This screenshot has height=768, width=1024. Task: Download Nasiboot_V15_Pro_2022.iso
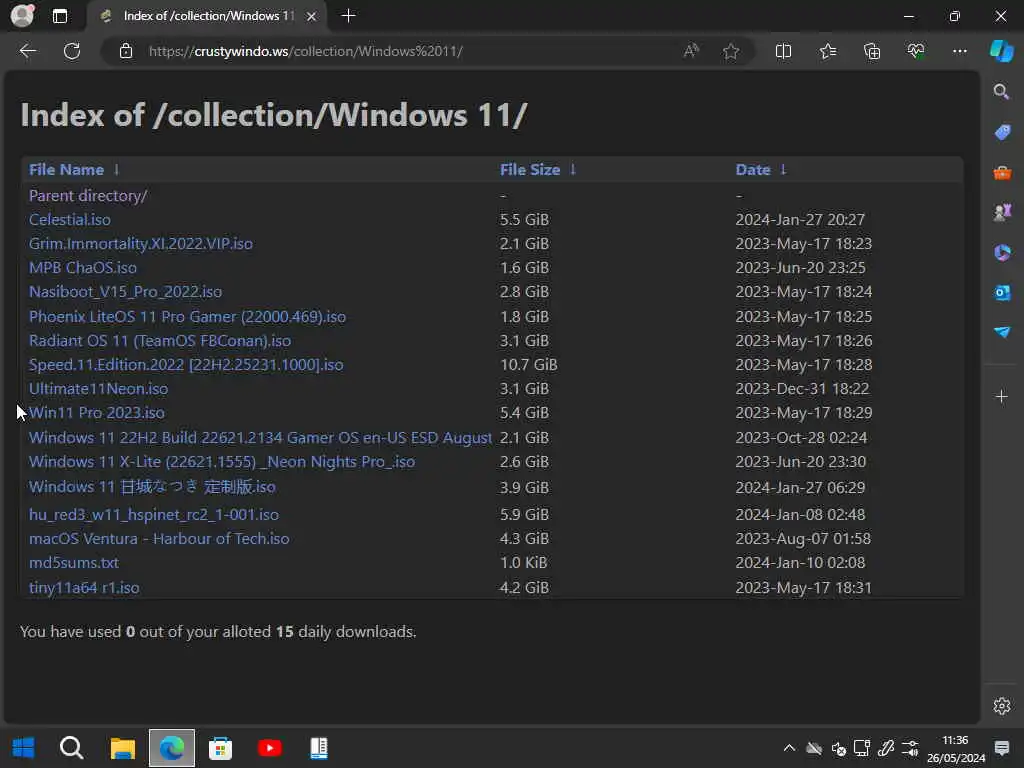[x=125, y=292]
